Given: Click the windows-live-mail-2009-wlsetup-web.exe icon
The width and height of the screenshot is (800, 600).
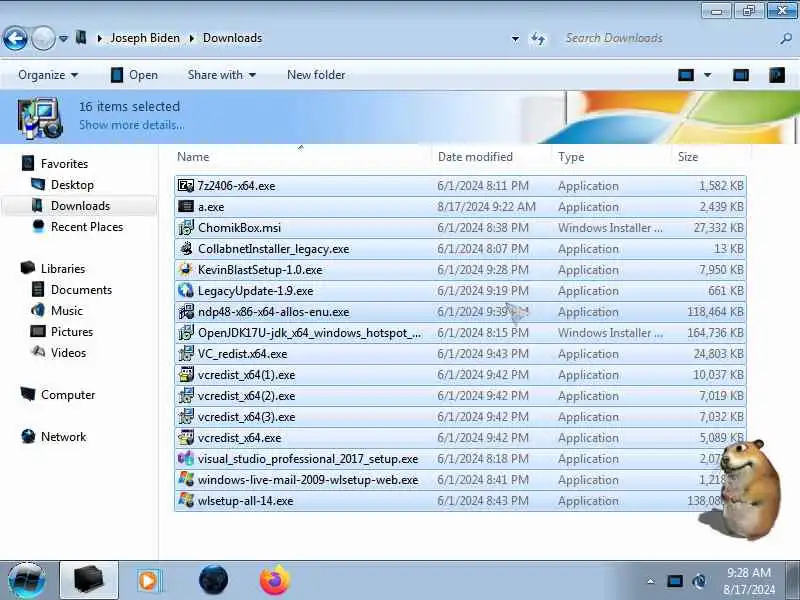Looking at the screenshot, I should tap(186, 480).
